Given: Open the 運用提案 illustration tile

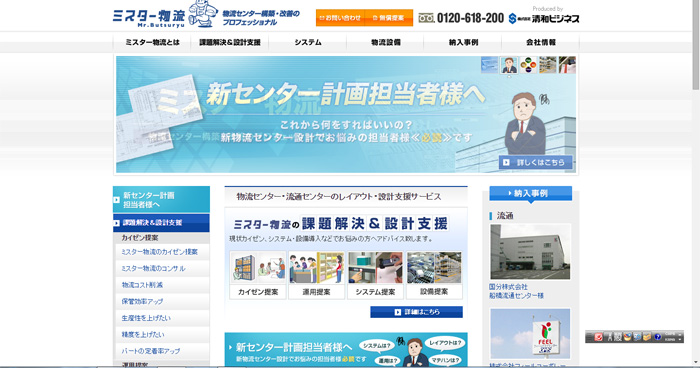Looking at the screenshot, I should click(x=317, y=275).
